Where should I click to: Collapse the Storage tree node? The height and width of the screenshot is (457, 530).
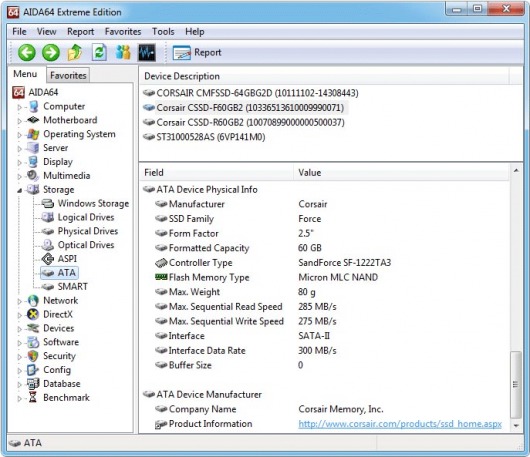pyautogui.click(x=19, y=190)
